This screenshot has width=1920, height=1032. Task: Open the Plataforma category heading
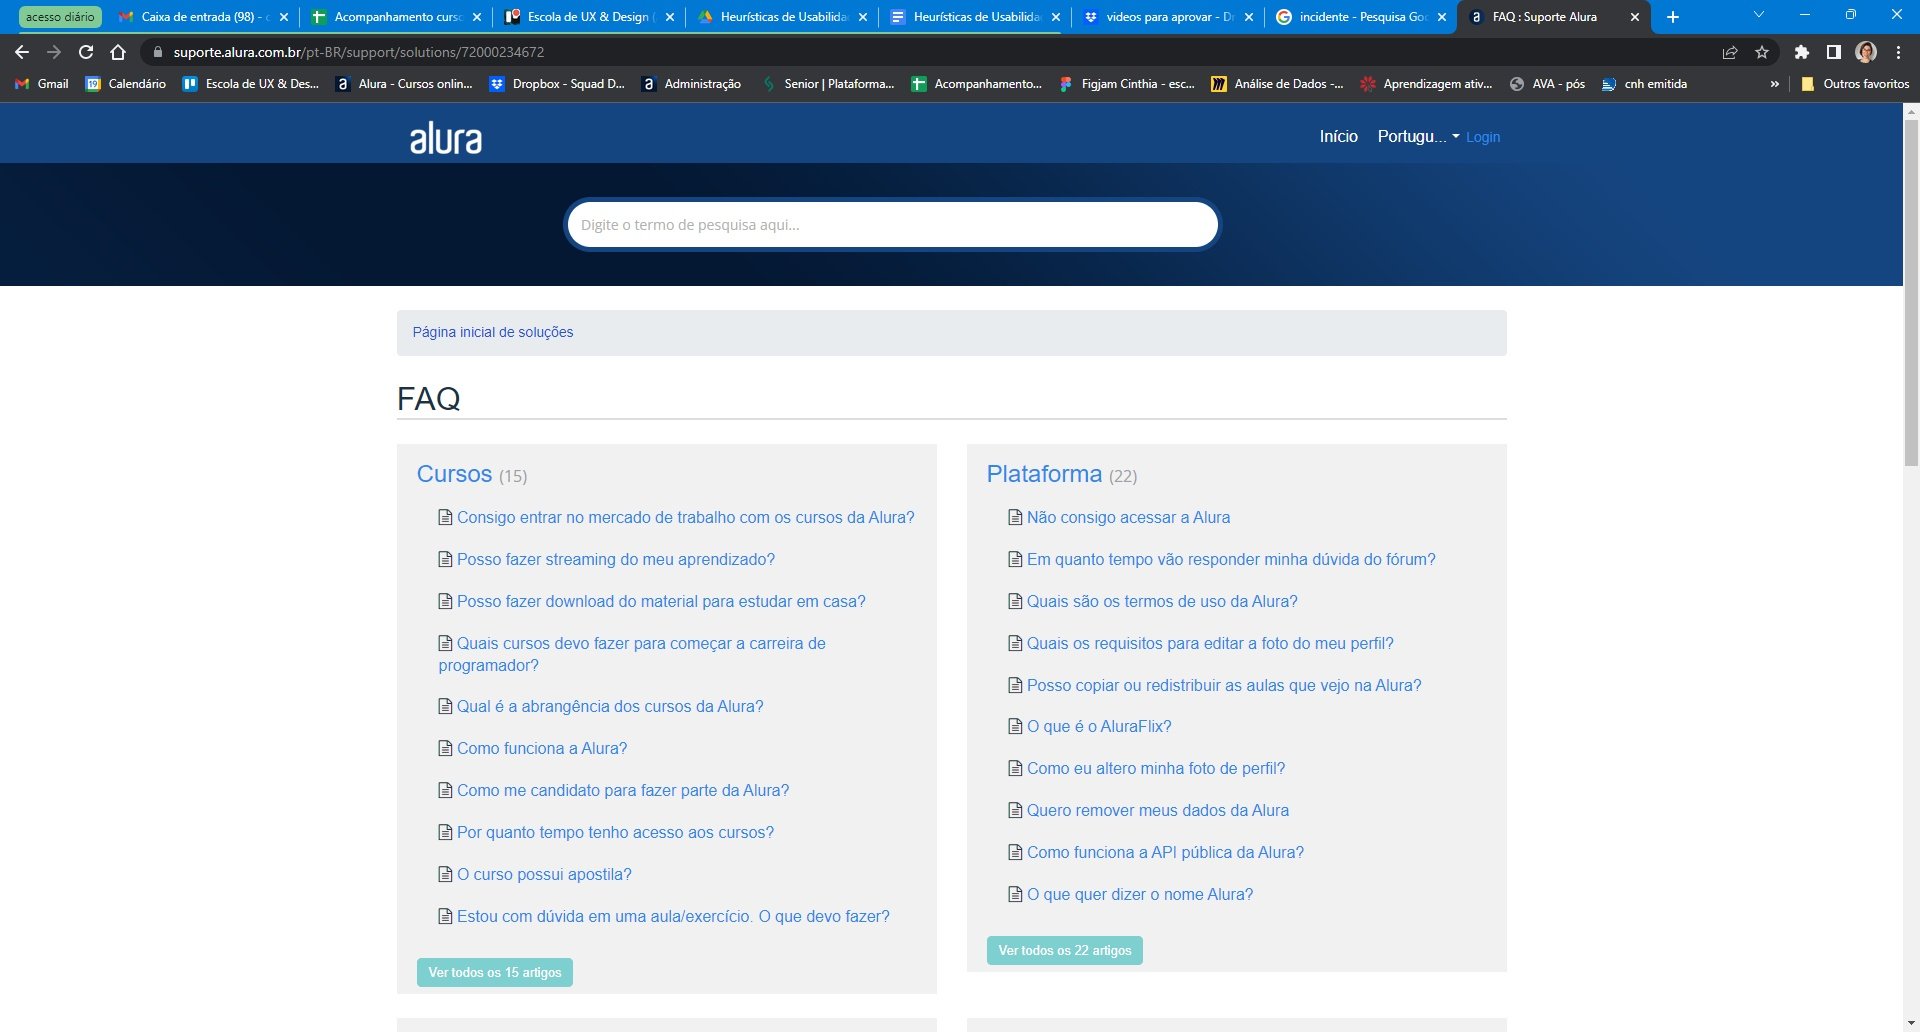[1044, 474]
